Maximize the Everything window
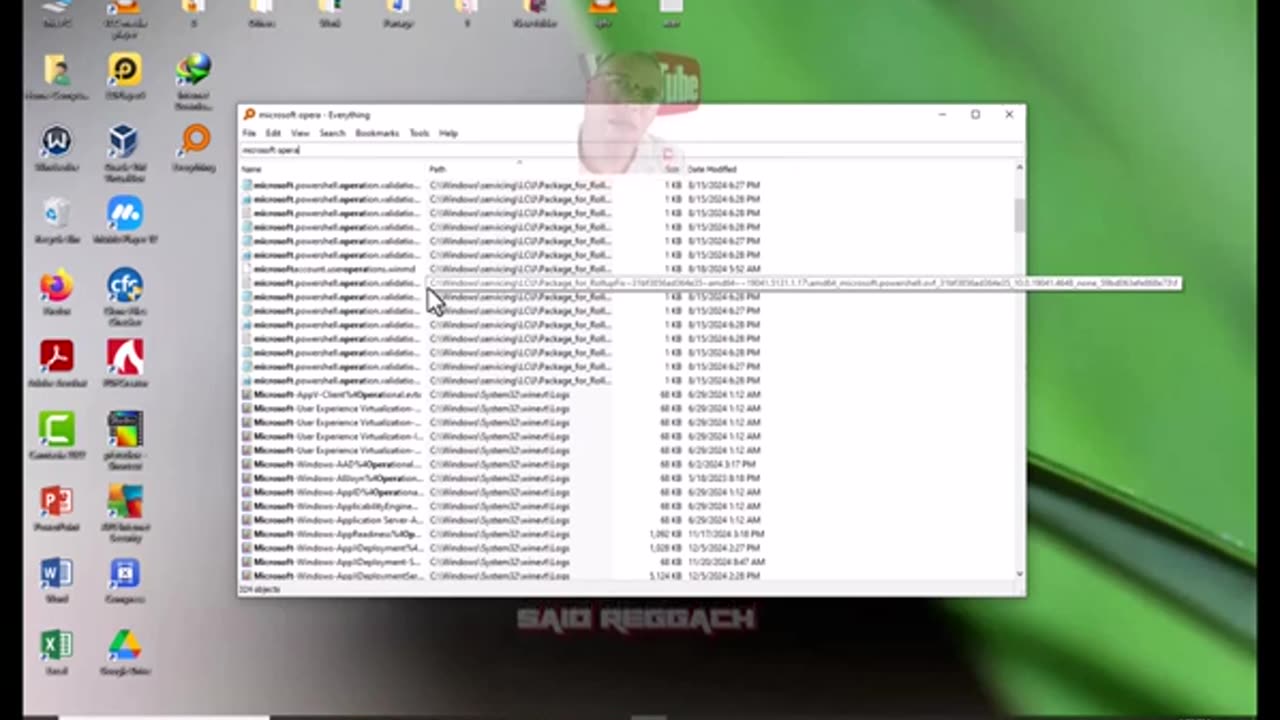This screenshot has width=1280, height=720. coord(975,114)
